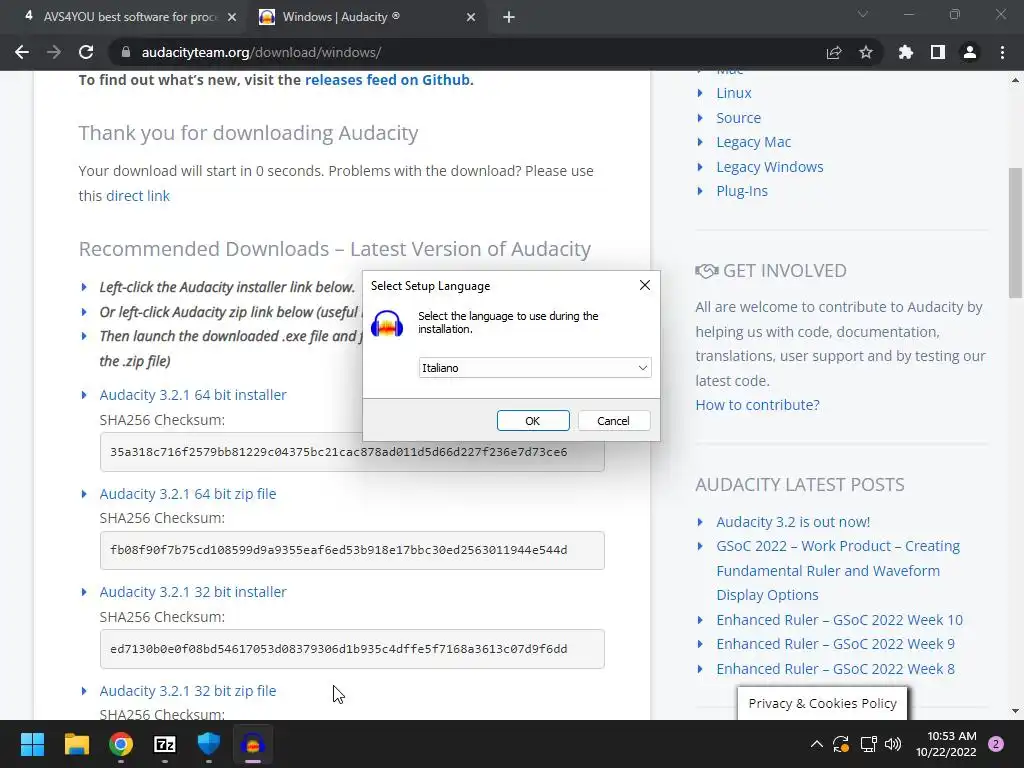Open the Chrome three-dot menu

pyautogui.click(x=1002, y=52)
